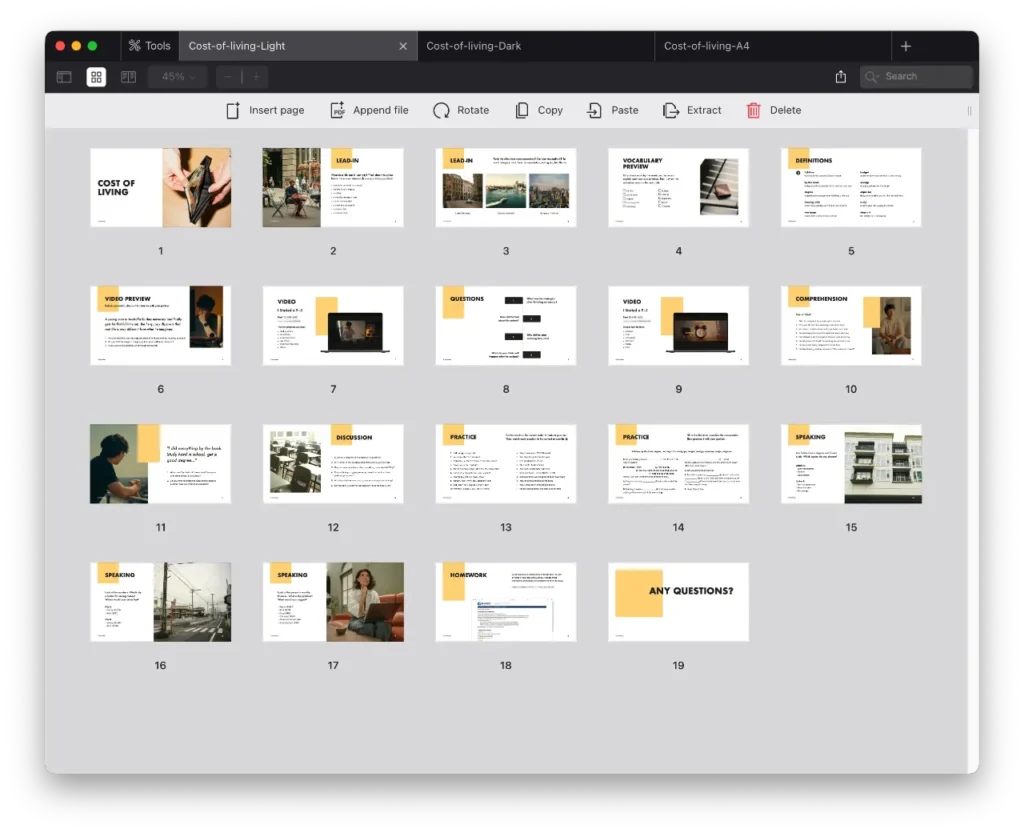
Task: Click the Copy pages icon
Action: click(522, 110)
